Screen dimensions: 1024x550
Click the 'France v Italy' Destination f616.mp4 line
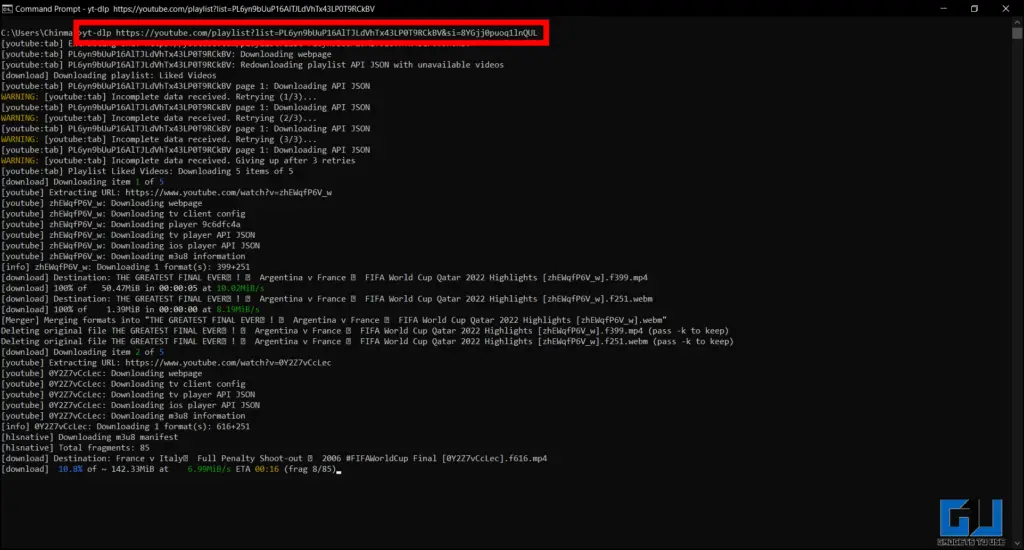click(x=274, y=459)
